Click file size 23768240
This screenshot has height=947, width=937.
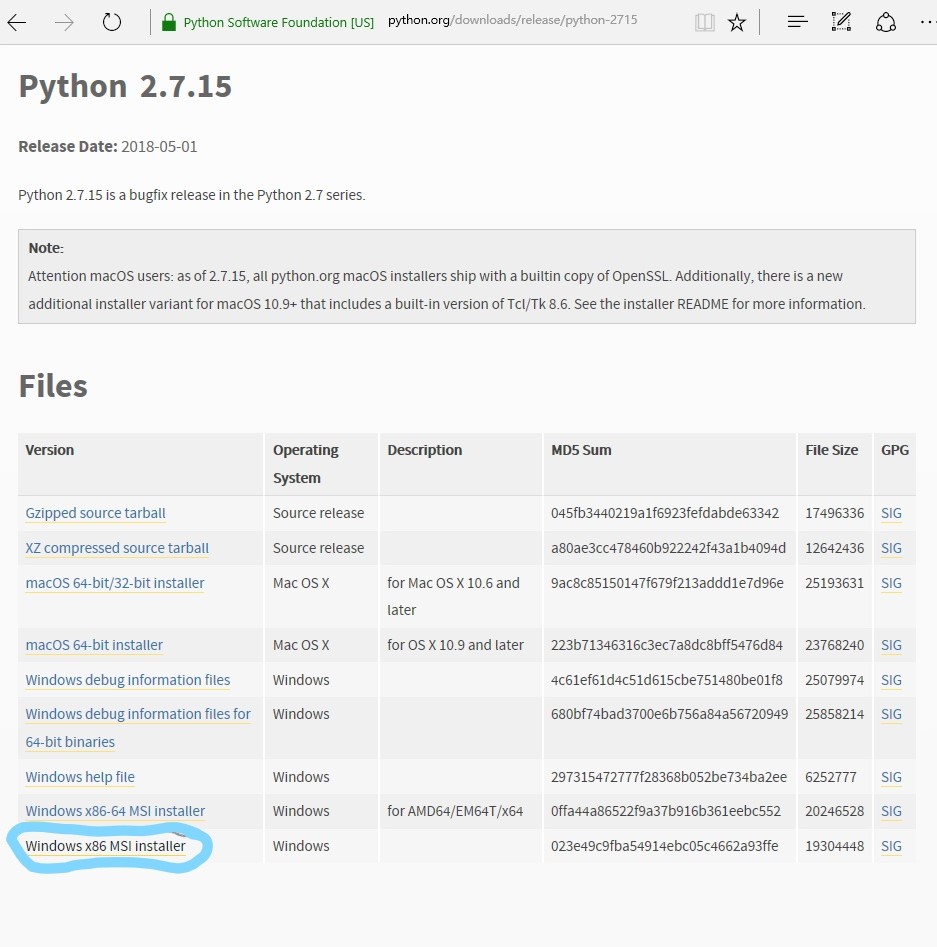pyautogui.click(x=834, y=646)
